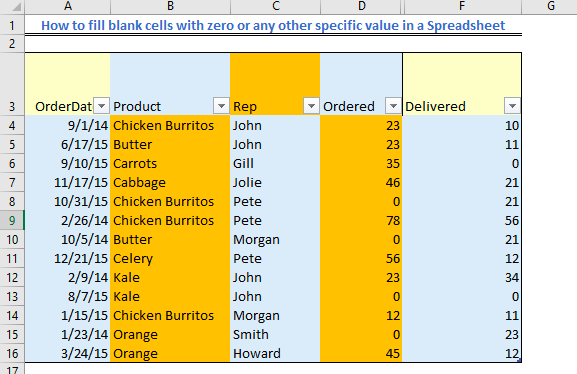The image size is (577, 374).
Task: Select column C header
Action: click(276, 6)
